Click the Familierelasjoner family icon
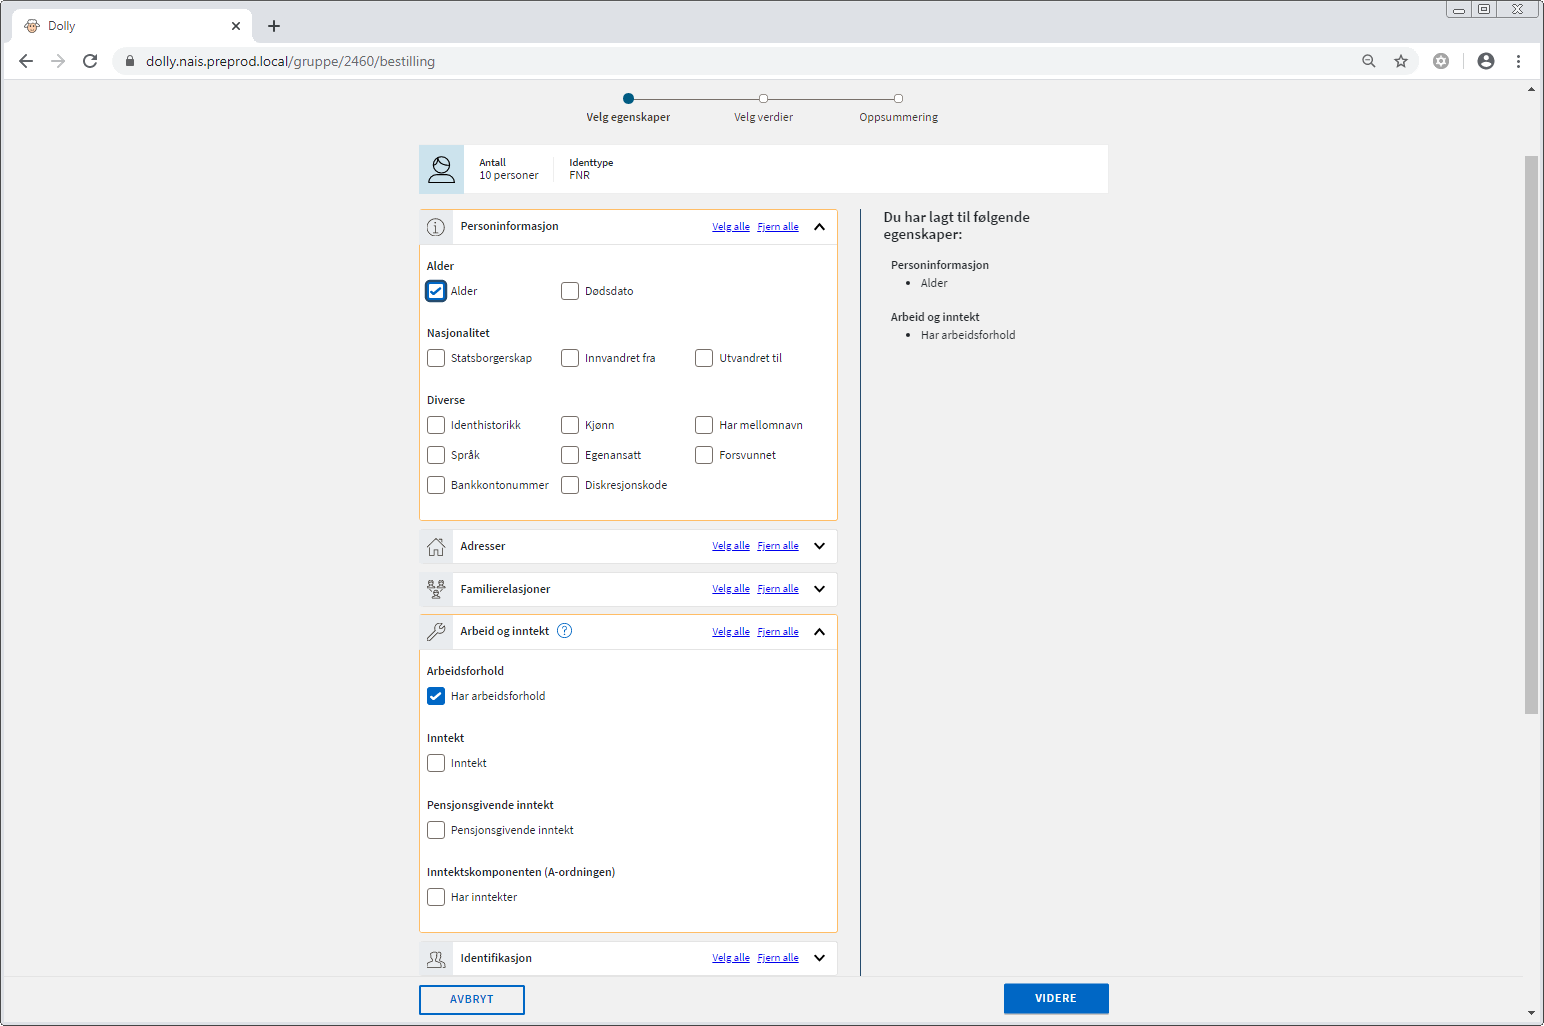 point(436,589)
